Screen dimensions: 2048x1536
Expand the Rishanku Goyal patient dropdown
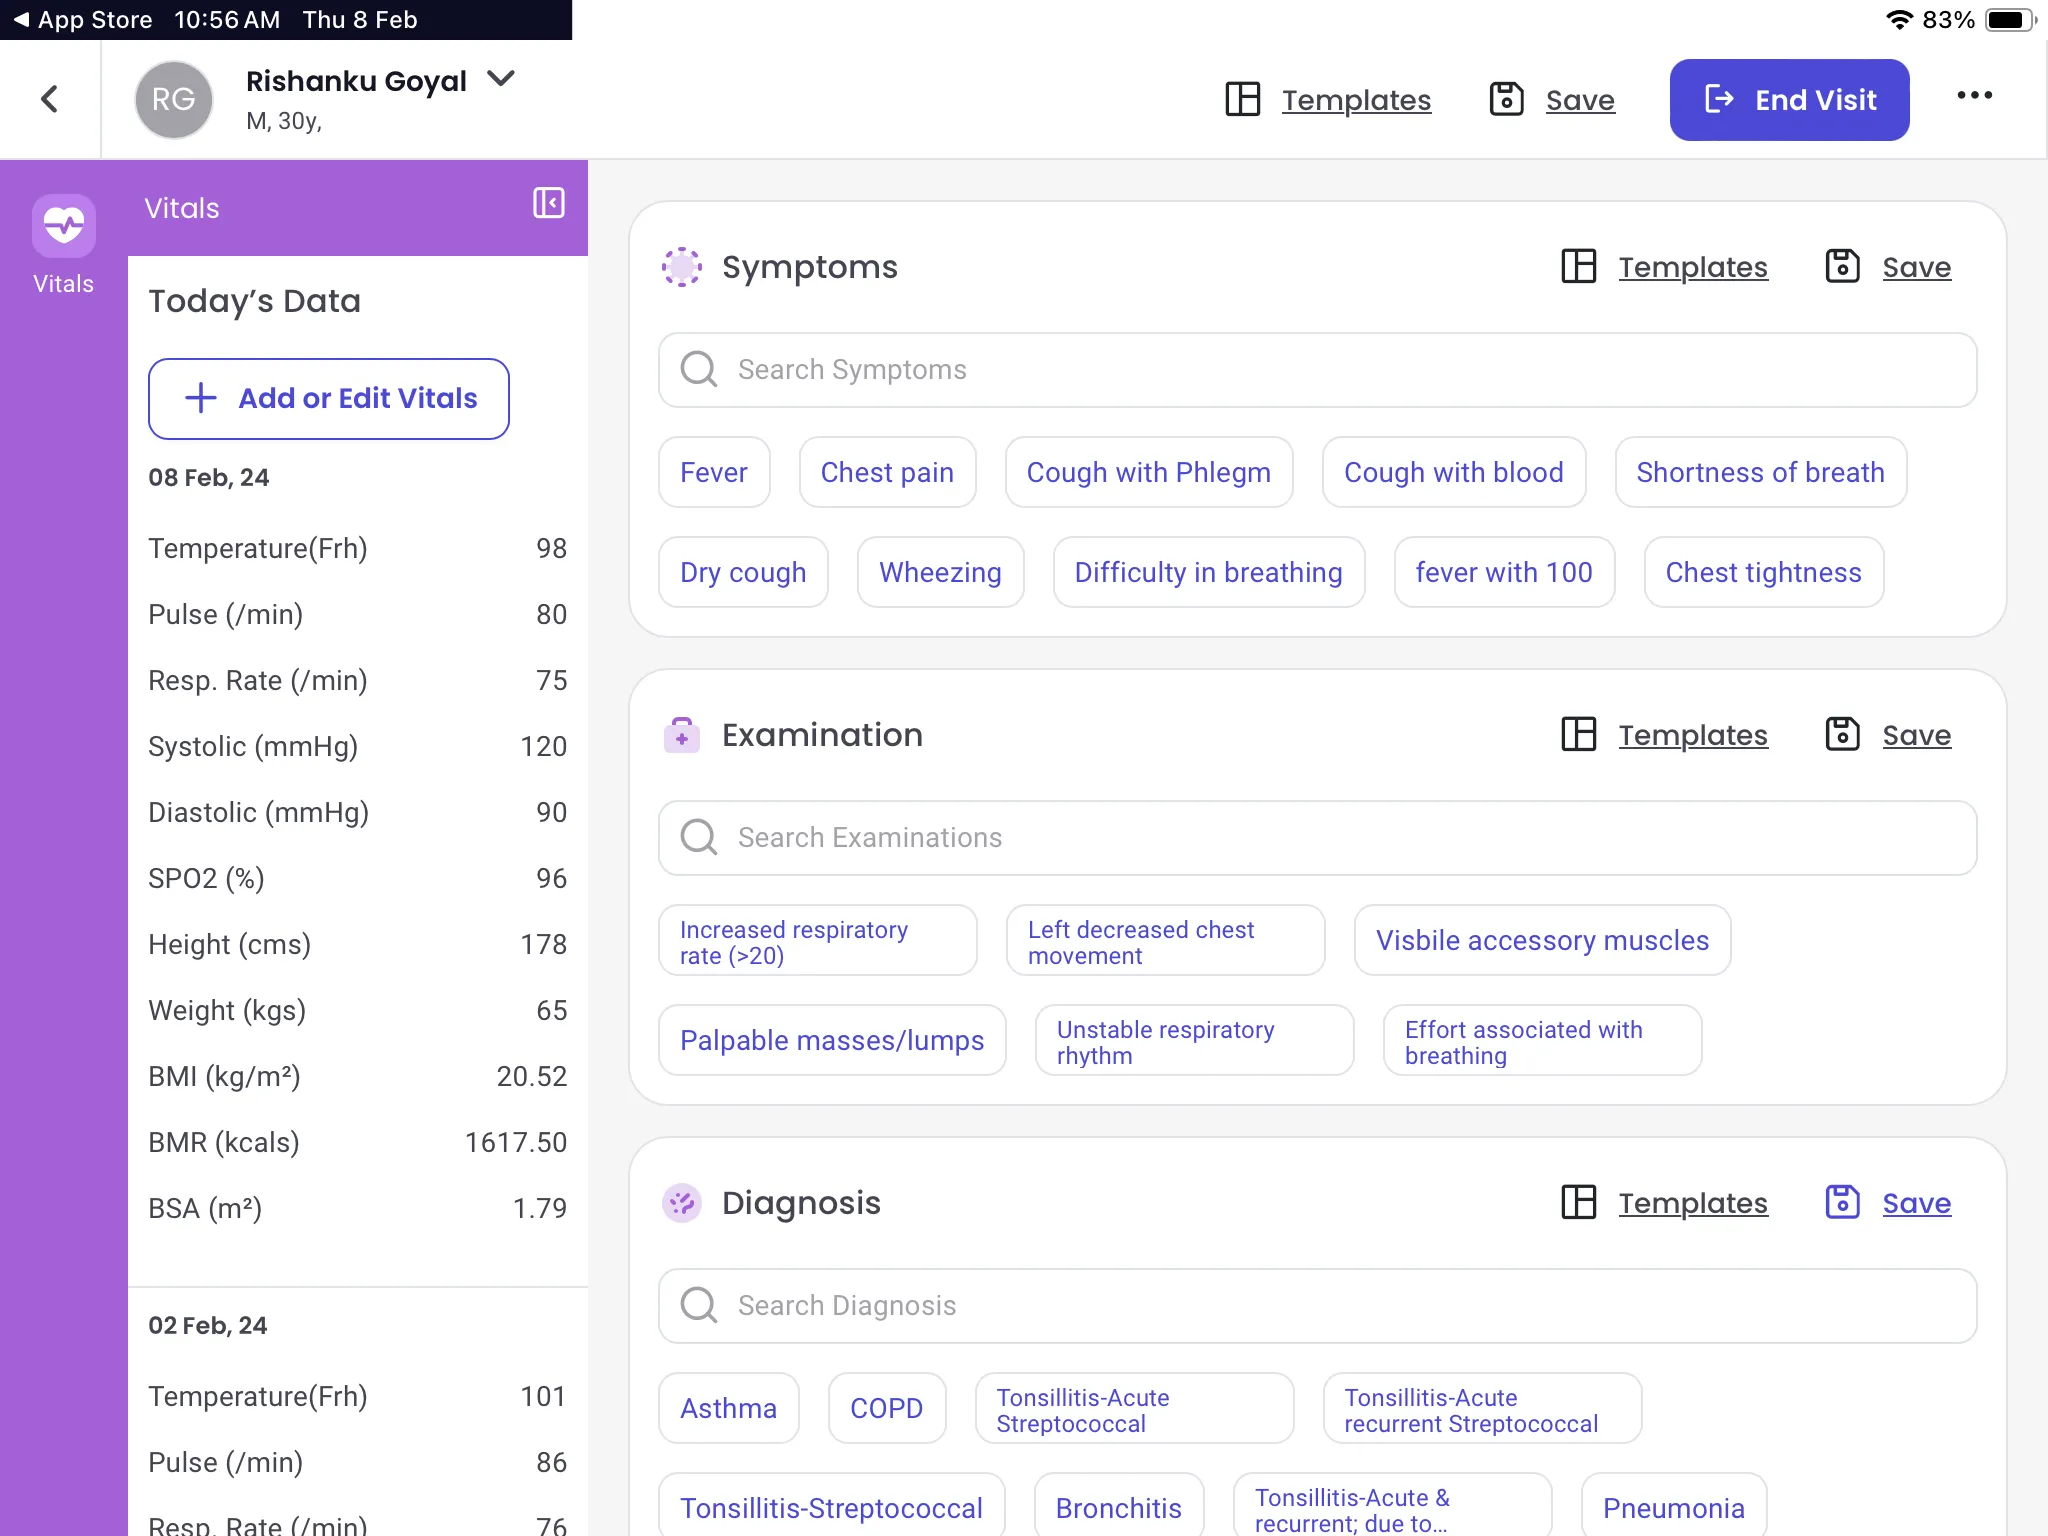click(x=500, y=79)
